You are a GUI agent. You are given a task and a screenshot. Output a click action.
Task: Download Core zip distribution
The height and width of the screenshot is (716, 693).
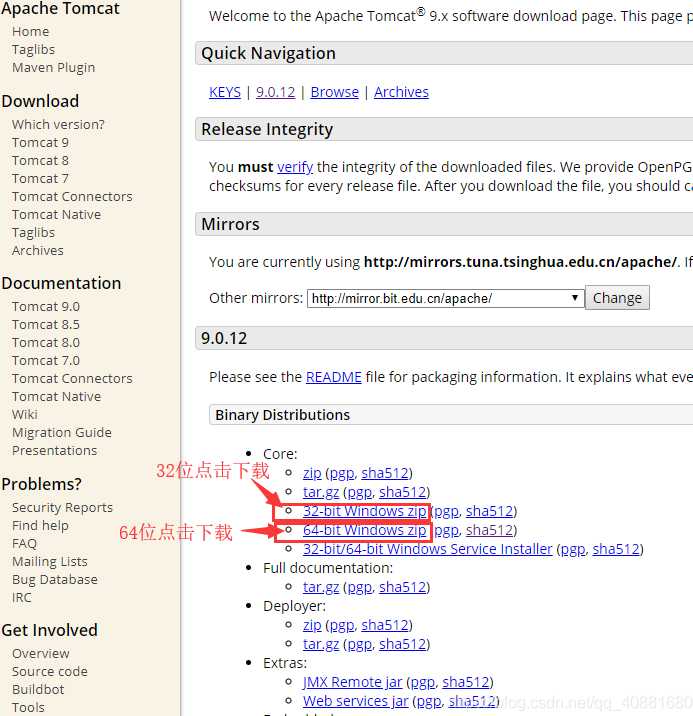coord(312,473)
